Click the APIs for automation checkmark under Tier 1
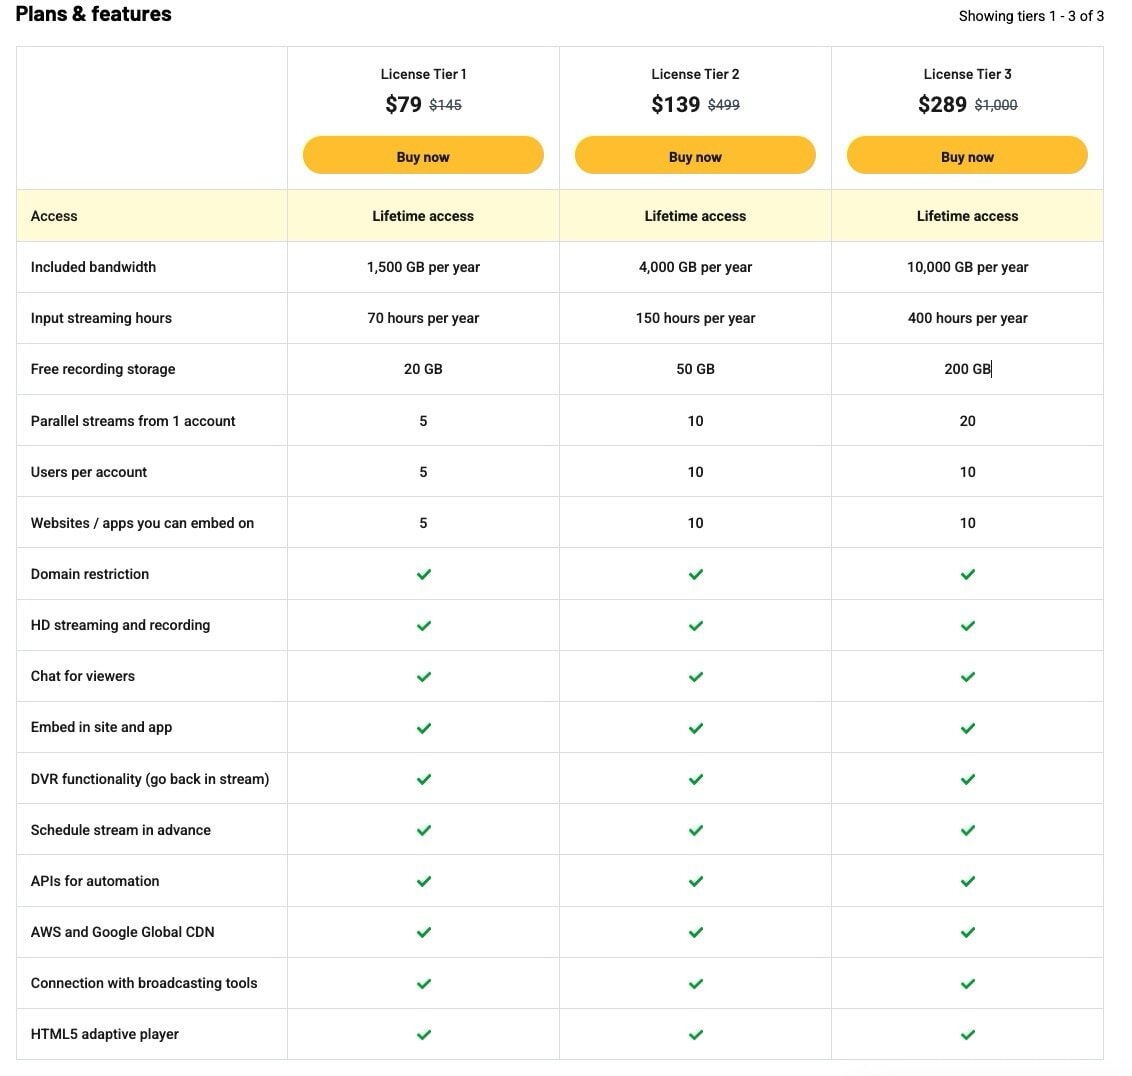This screenshot has height=1076, width=1132. click(423, 880)
